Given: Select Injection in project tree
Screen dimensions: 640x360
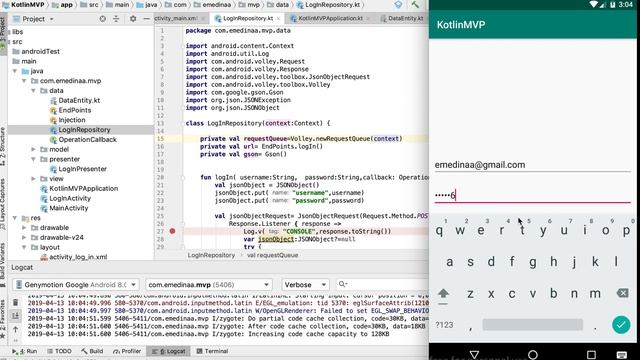Looking at the screenshot, I should click(x=72, y=120).
